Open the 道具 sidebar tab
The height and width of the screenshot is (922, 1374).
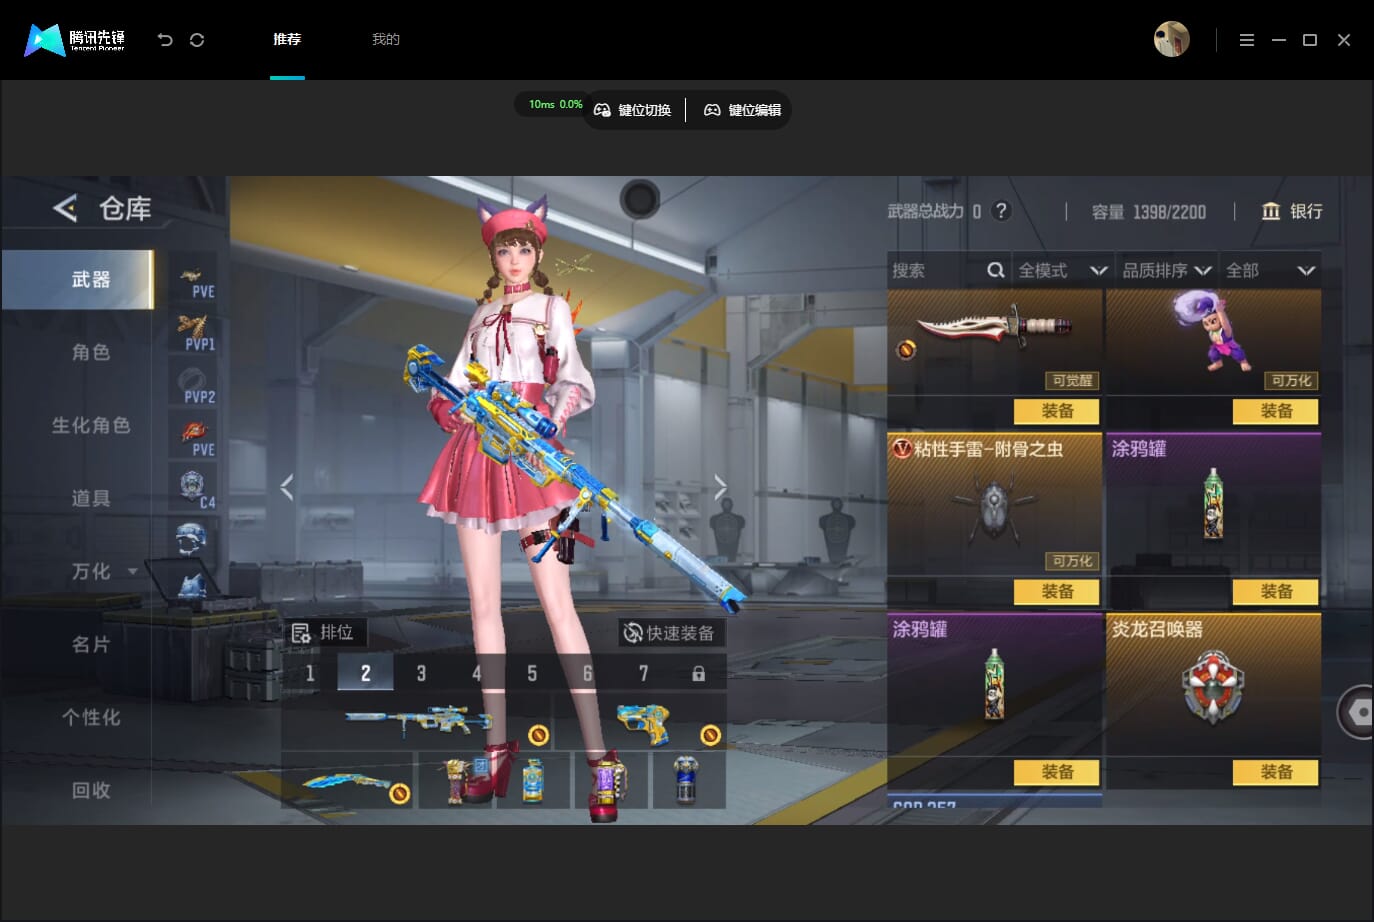pyautogui.click(x=91, y=498)
